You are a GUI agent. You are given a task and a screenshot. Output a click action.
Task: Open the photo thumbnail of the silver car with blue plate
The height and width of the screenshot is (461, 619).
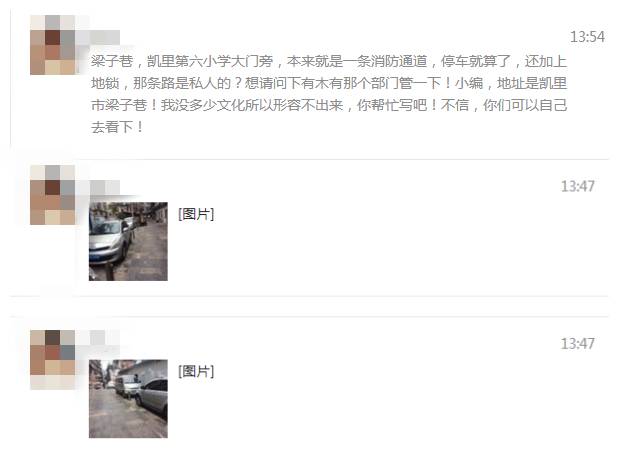point(128,241)
